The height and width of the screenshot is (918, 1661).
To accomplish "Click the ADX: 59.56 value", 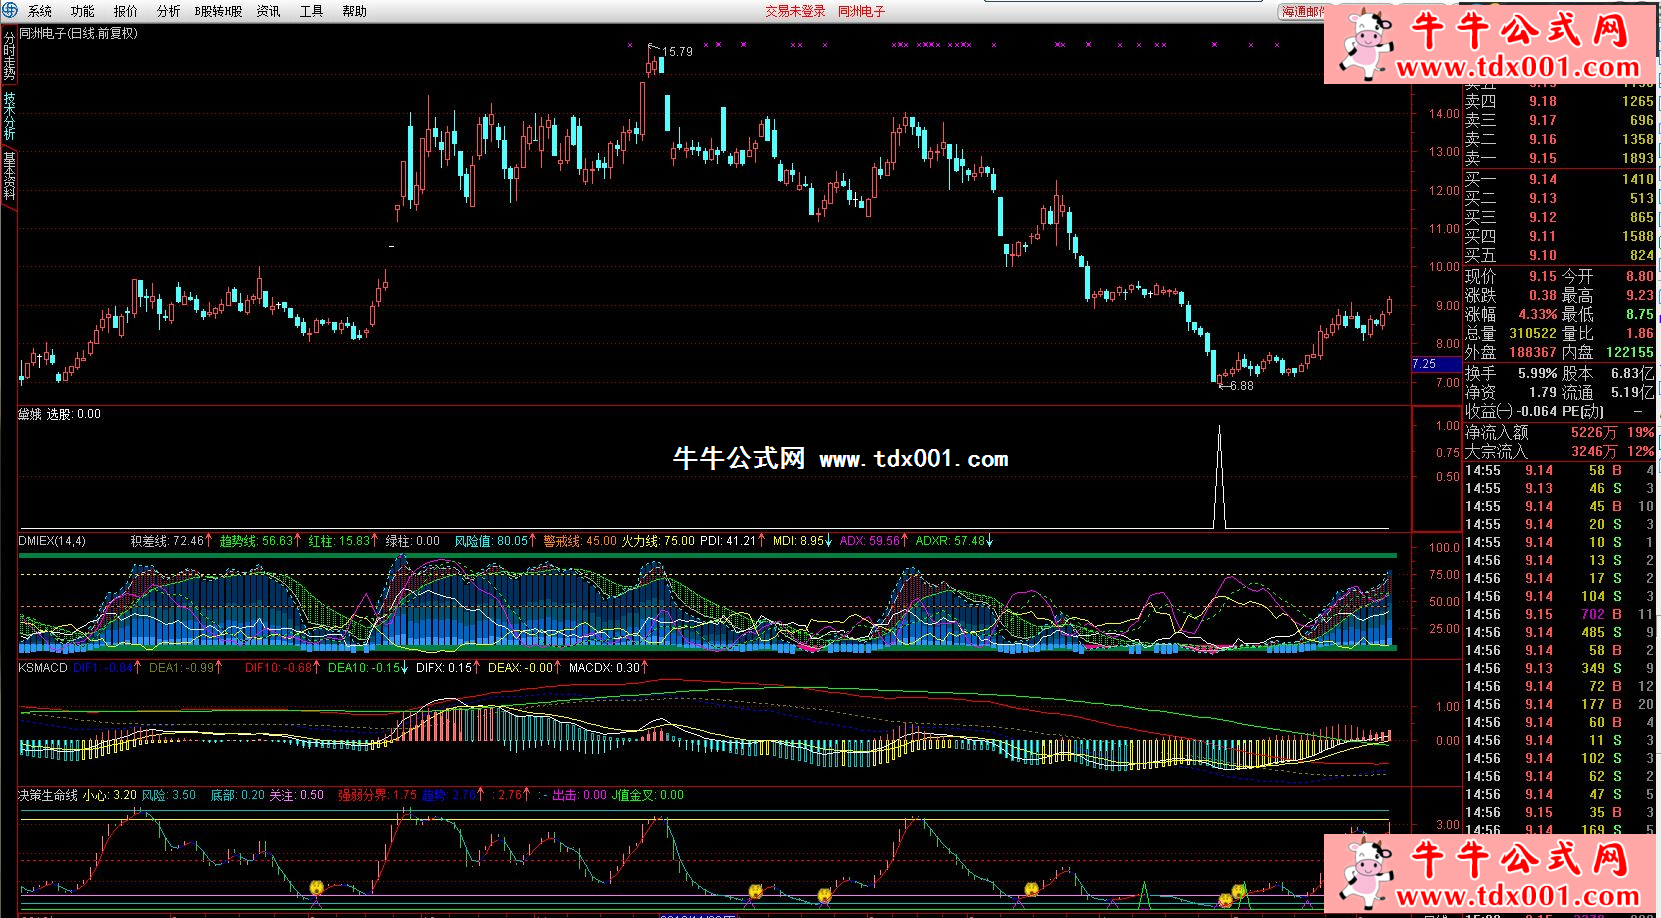I will click(869, 541).
